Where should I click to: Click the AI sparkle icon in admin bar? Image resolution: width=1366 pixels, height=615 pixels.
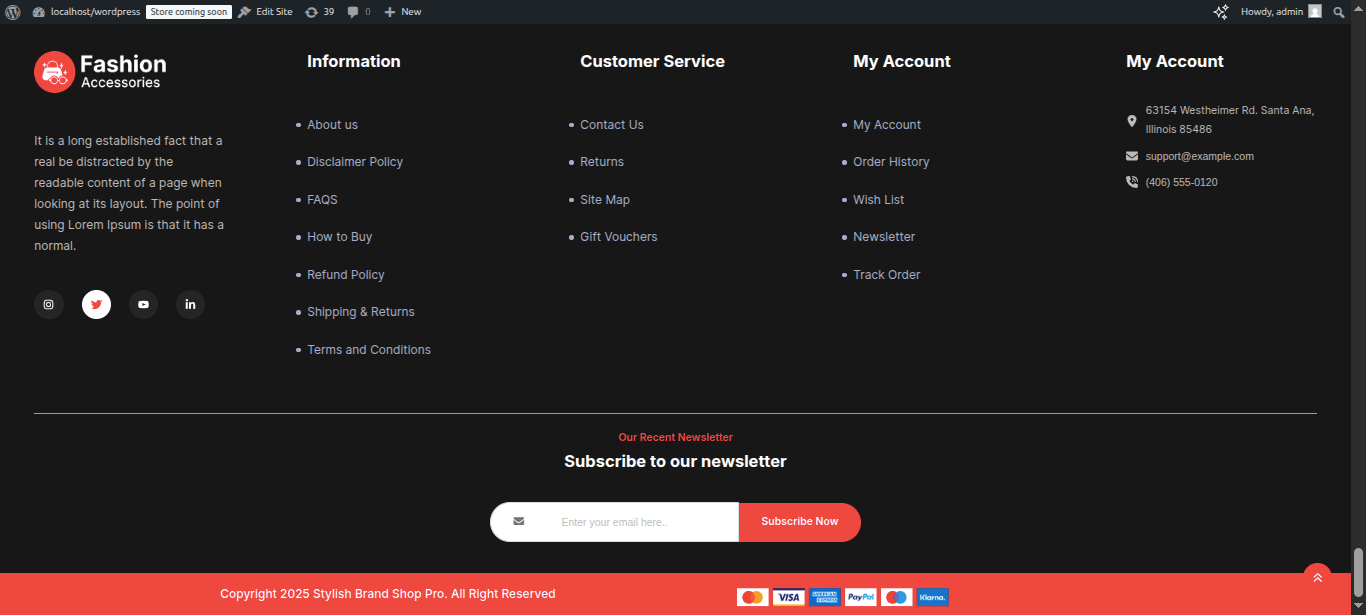tap(1221, 12)
